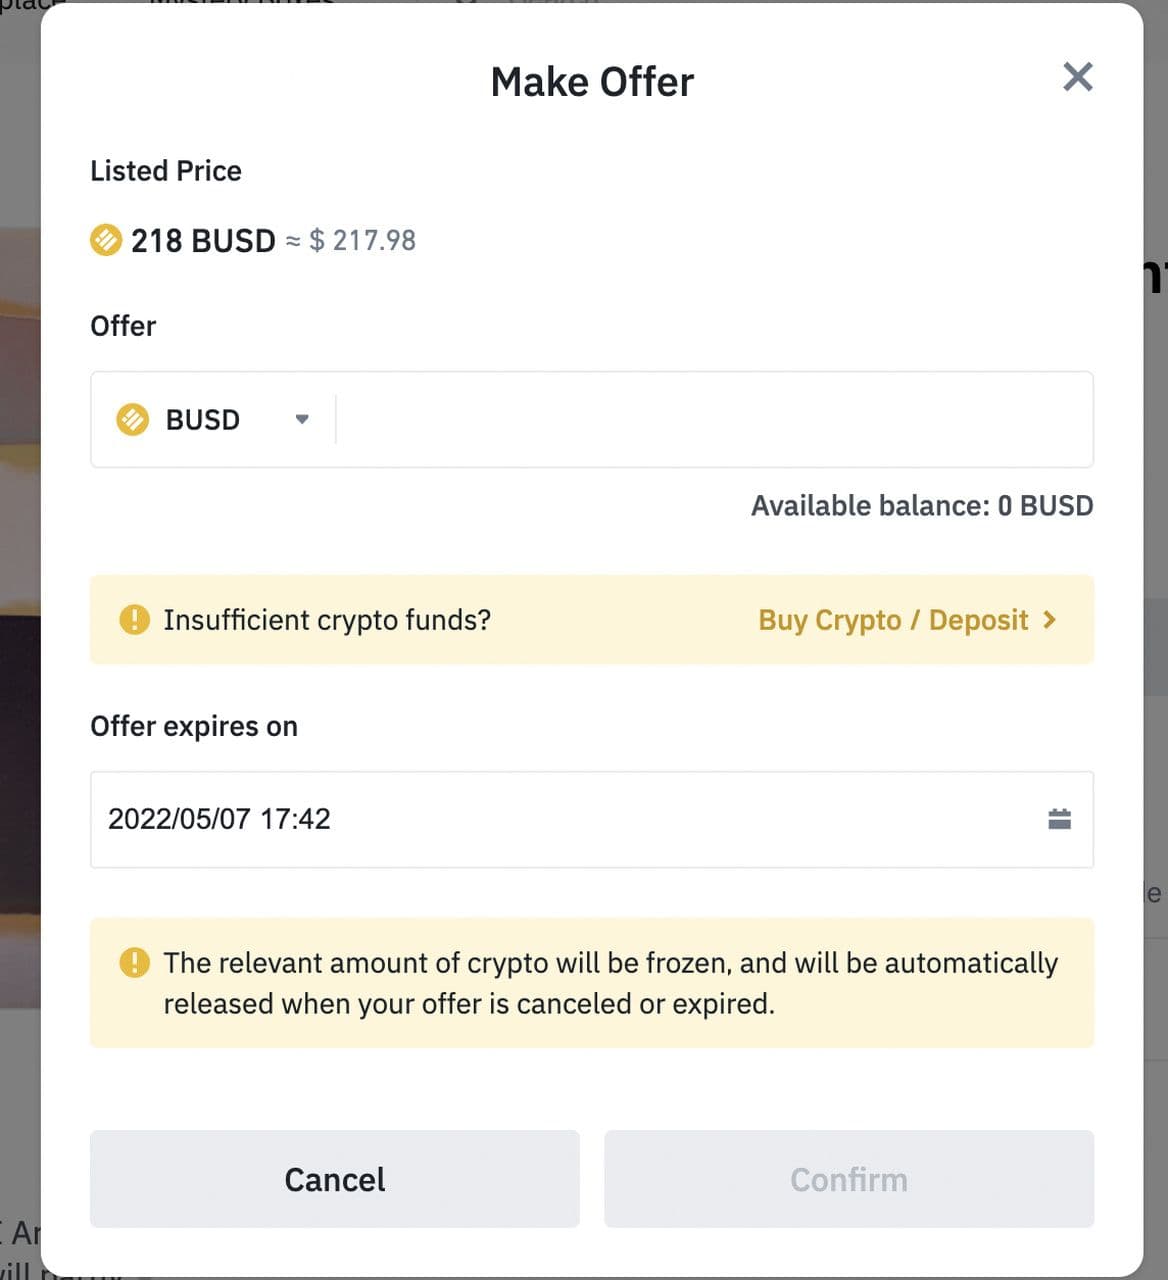Click the offer expiry date 2022/05/07 17:42
Screen dimensions: 1168x1280
point(219,819)
